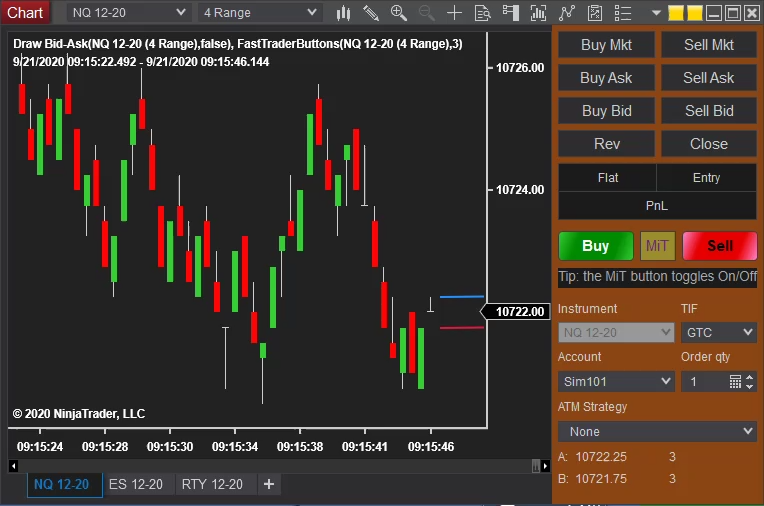Open the chart Properties list icon

coord(623,13)
